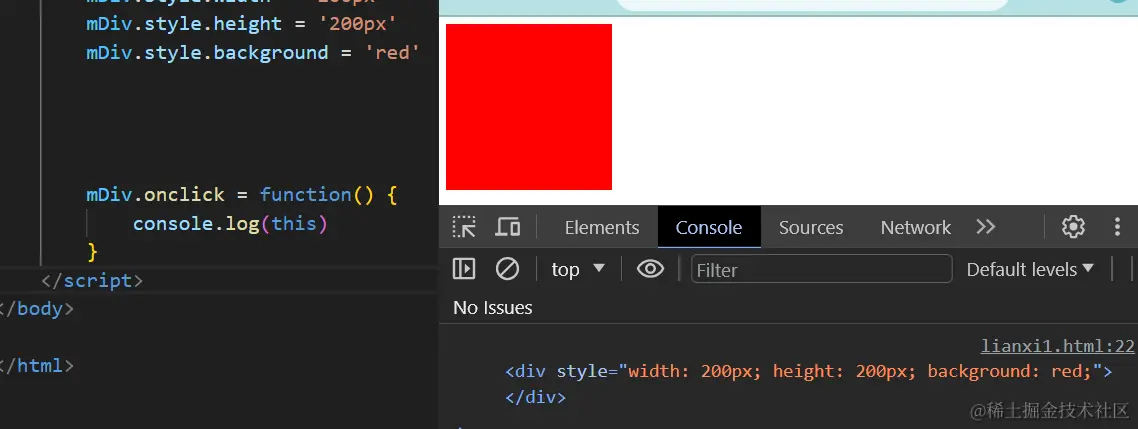Show the console sidebar panel icon
The width and height of the screenshot is (1138, 429).
464,269
